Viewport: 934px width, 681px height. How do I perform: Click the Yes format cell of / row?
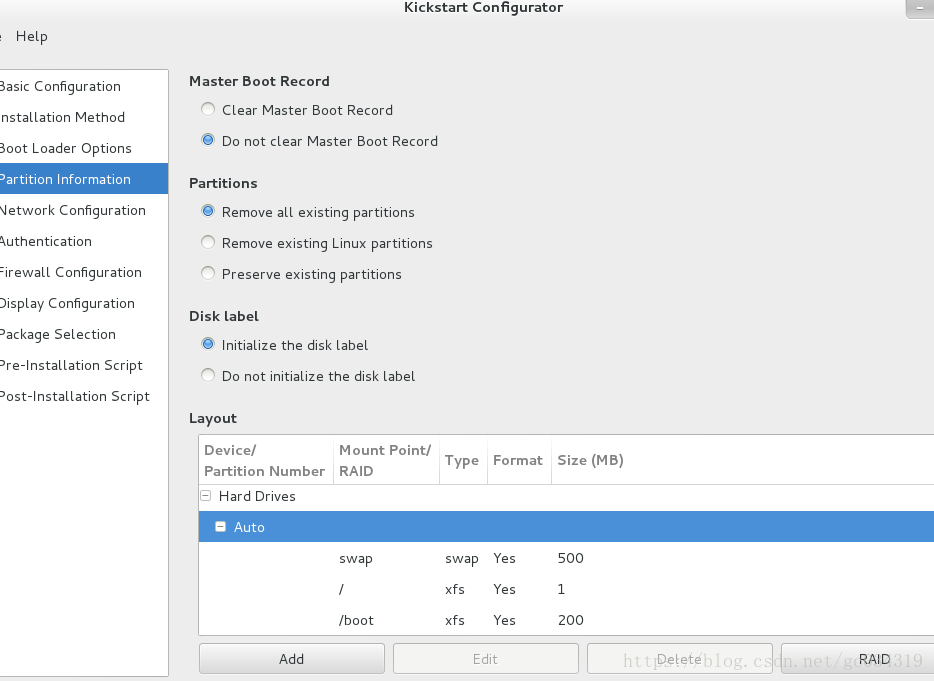coord(504,589)
